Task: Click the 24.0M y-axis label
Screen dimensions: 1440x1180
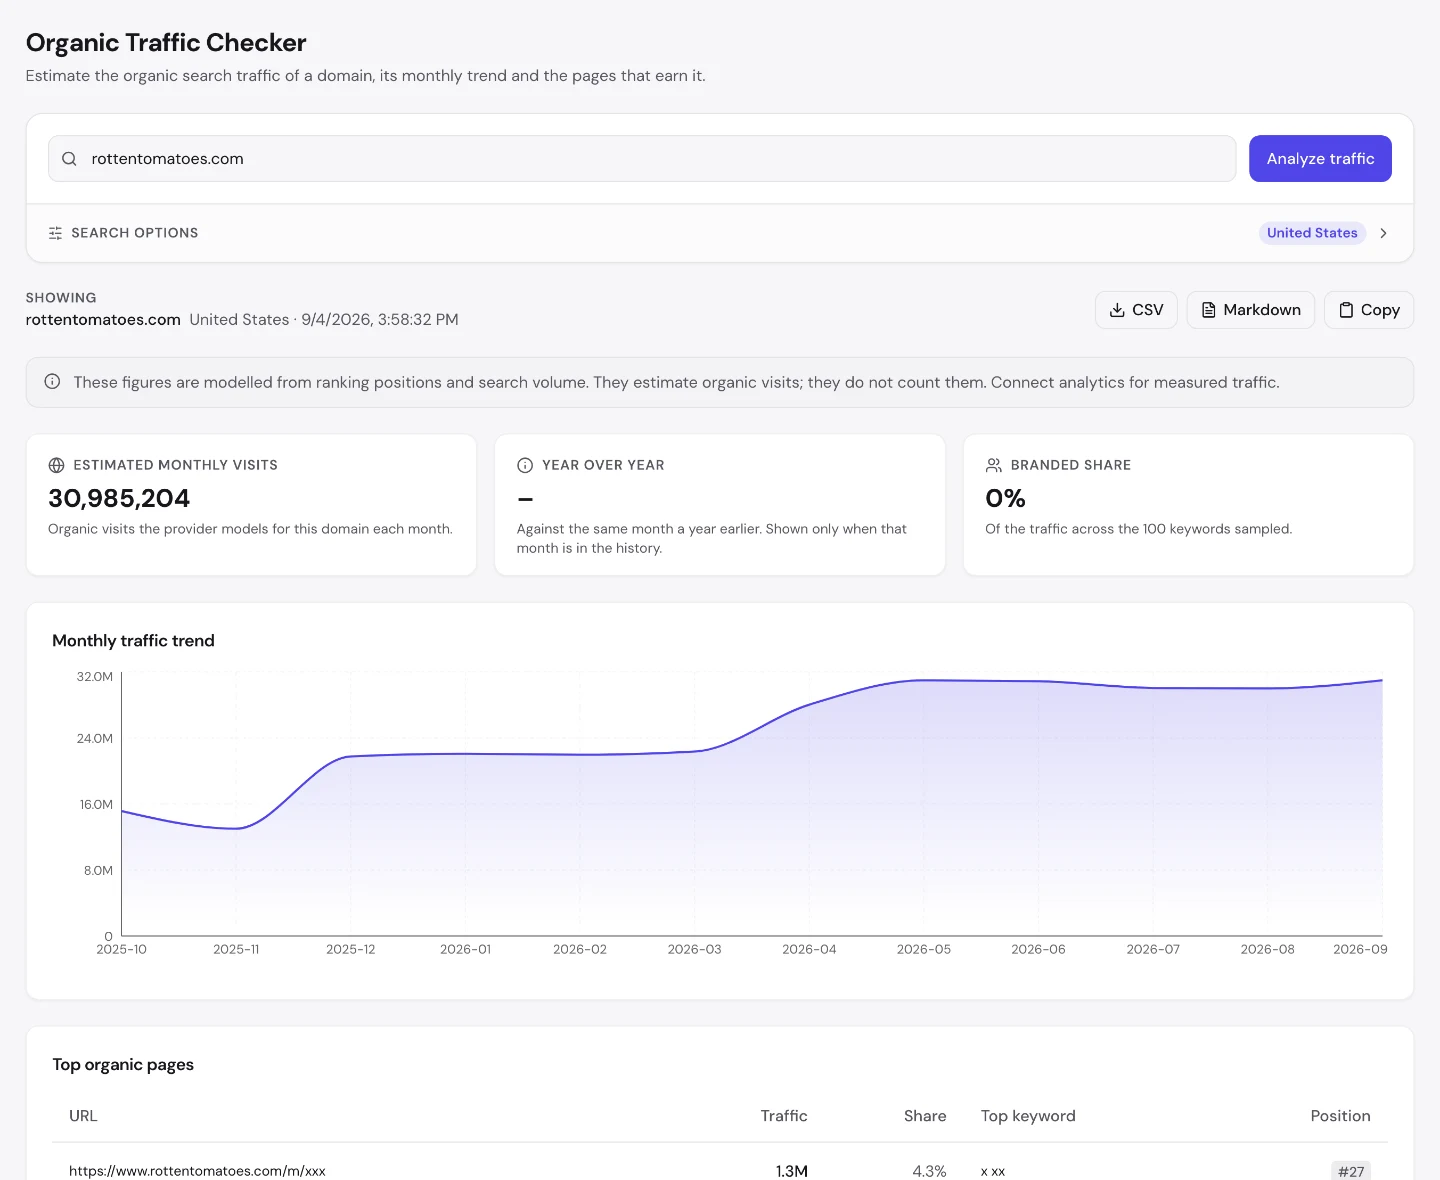Action: coord(95,739)
